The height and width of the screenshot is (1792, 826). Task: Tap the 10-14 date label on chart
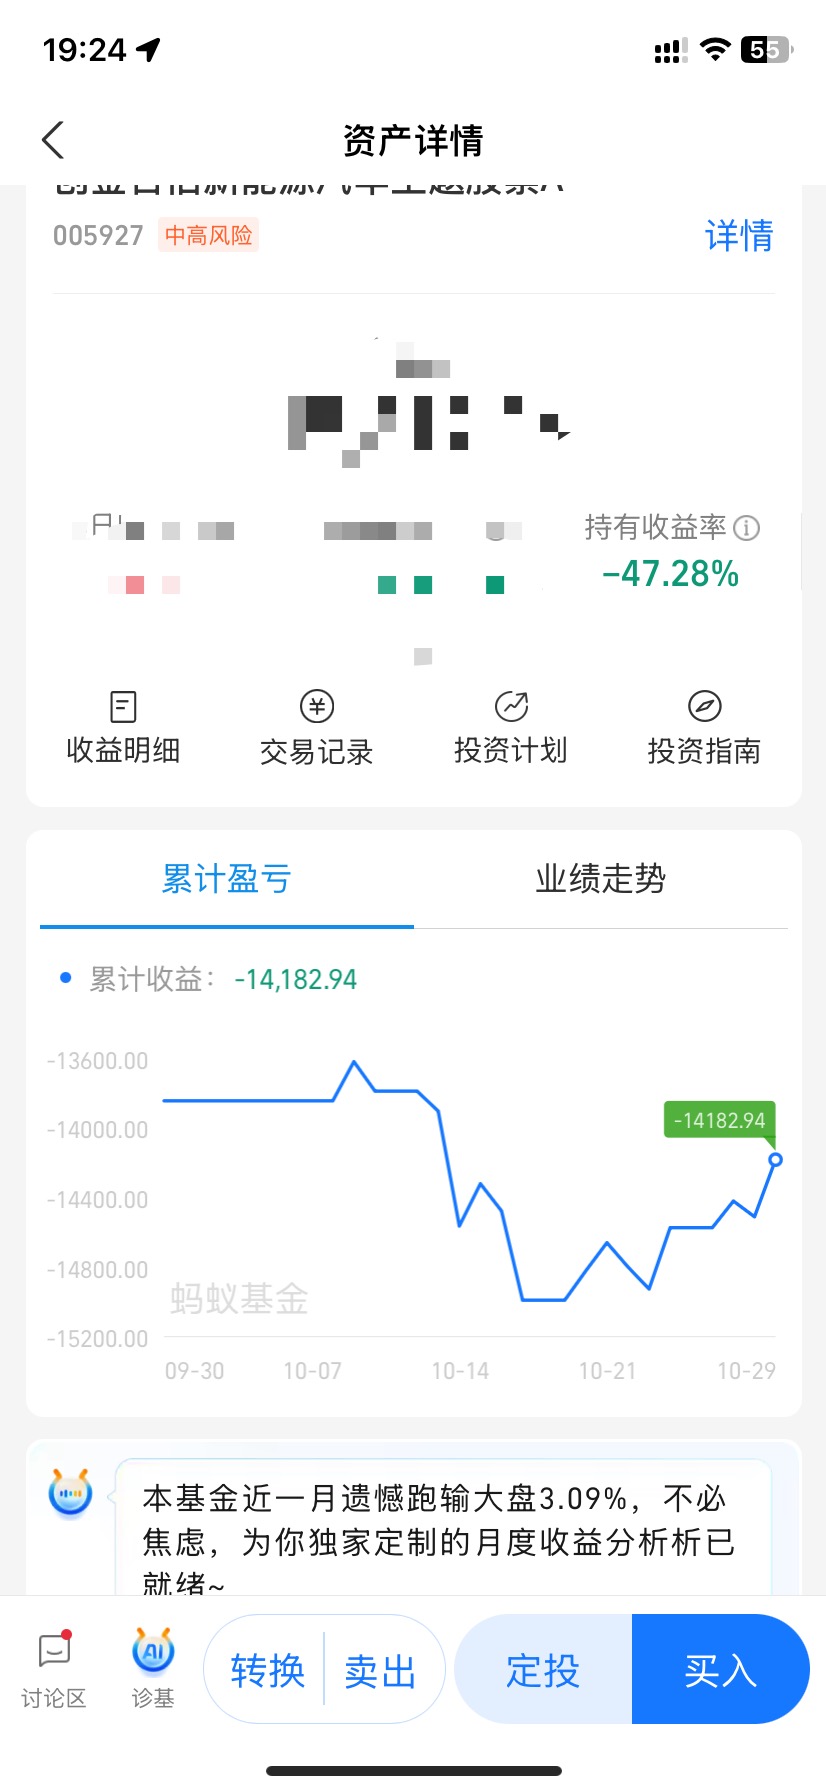click(x=460, y=1371)
